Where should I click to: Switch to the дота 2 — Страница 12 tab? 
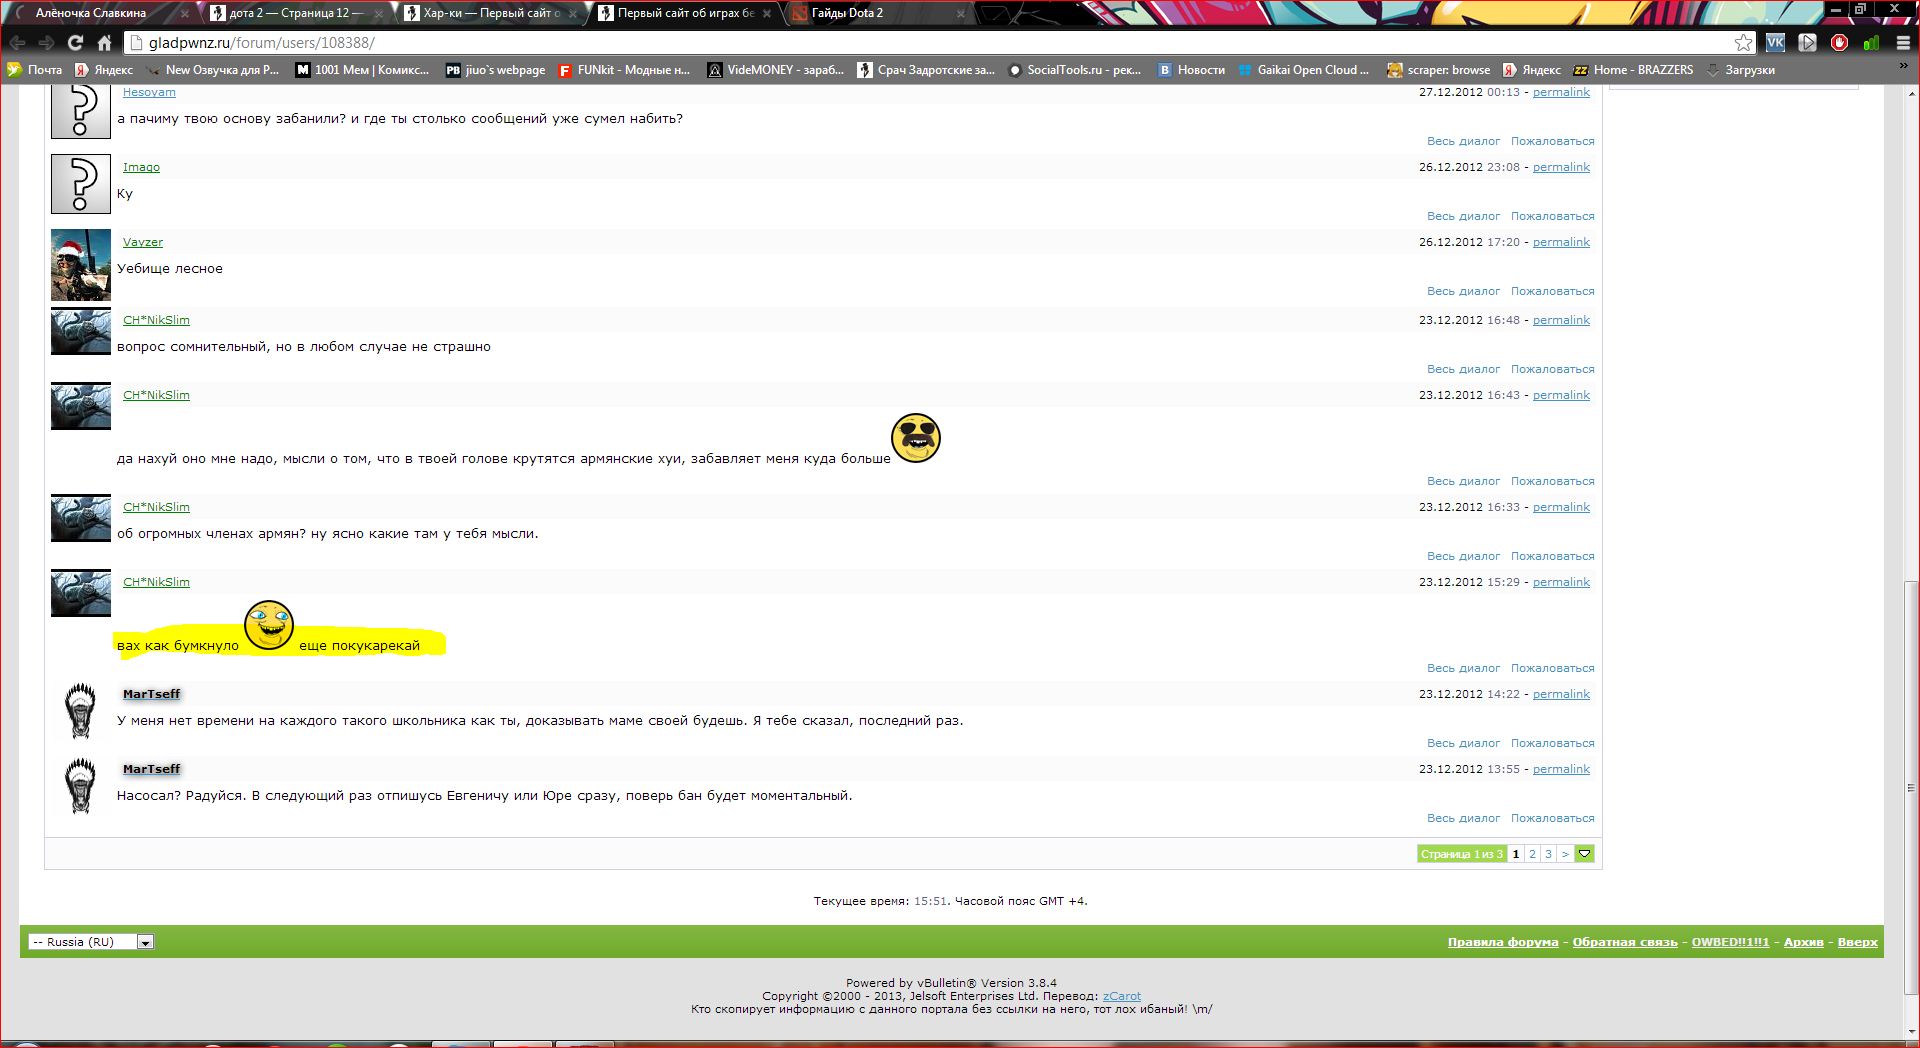tap(294, 13)
